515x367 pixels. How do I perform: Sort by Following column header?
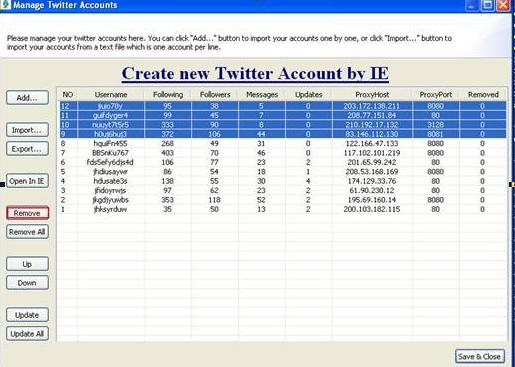[x=168, y=95]
